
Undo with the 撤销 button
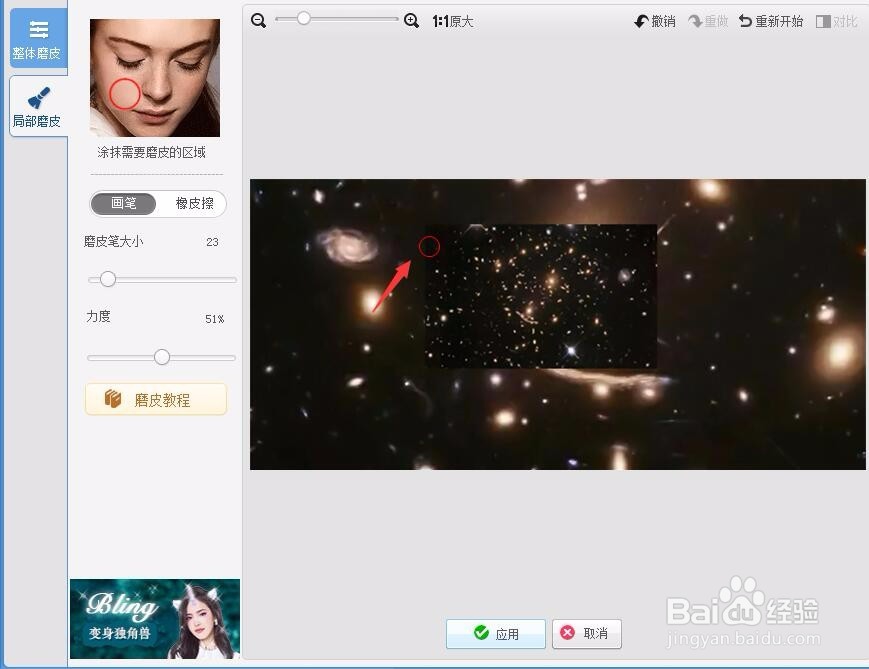pyautogui.click(x=655, y=22)
